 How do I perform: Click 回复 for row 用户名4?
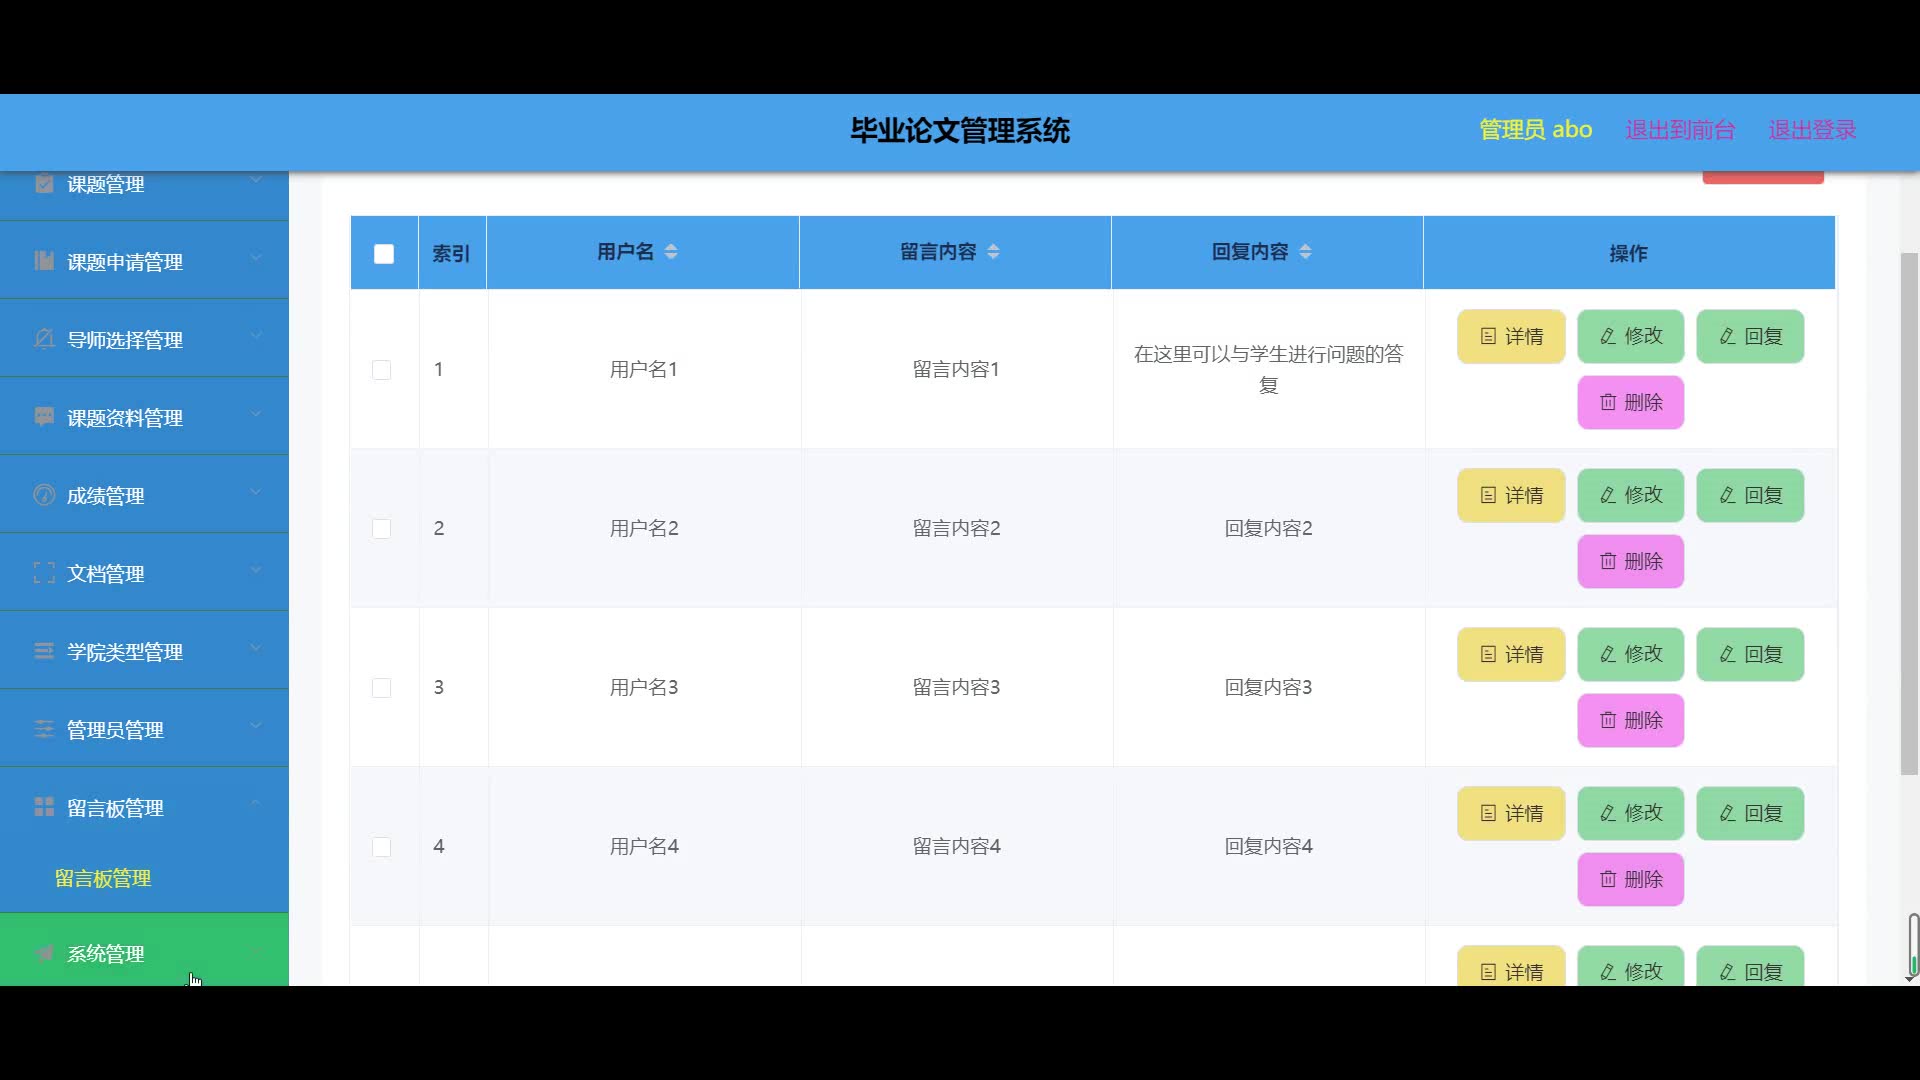[x=1750, y=813]
